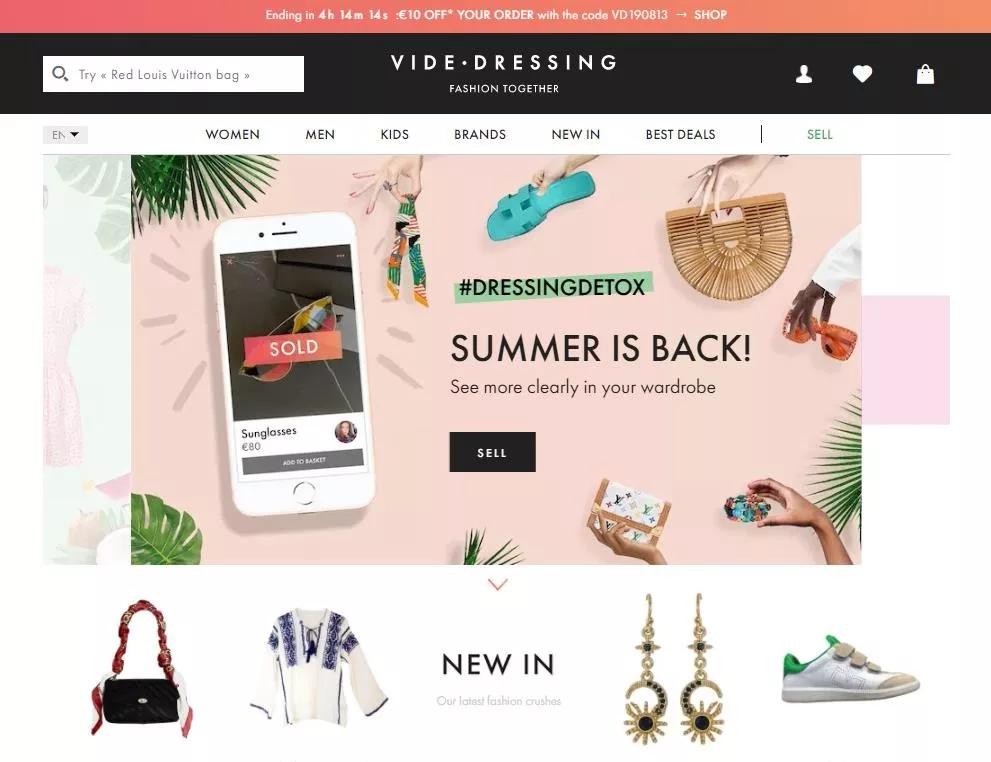
Task: Click the Vide Dressing logo
Action: click(504, 73)
